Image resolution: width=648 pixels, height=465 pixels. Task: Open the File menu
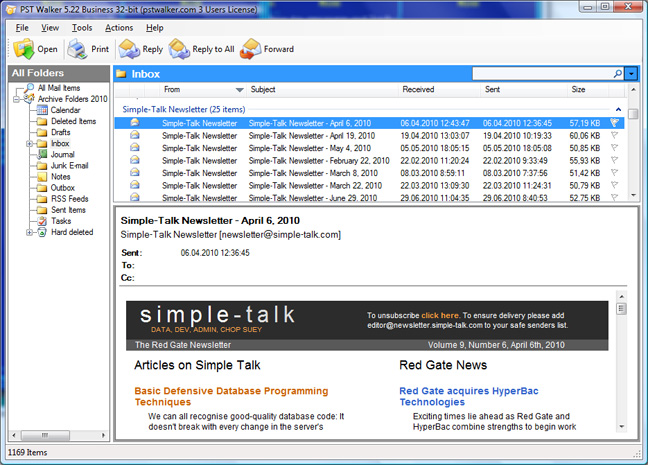pos(22,28)
